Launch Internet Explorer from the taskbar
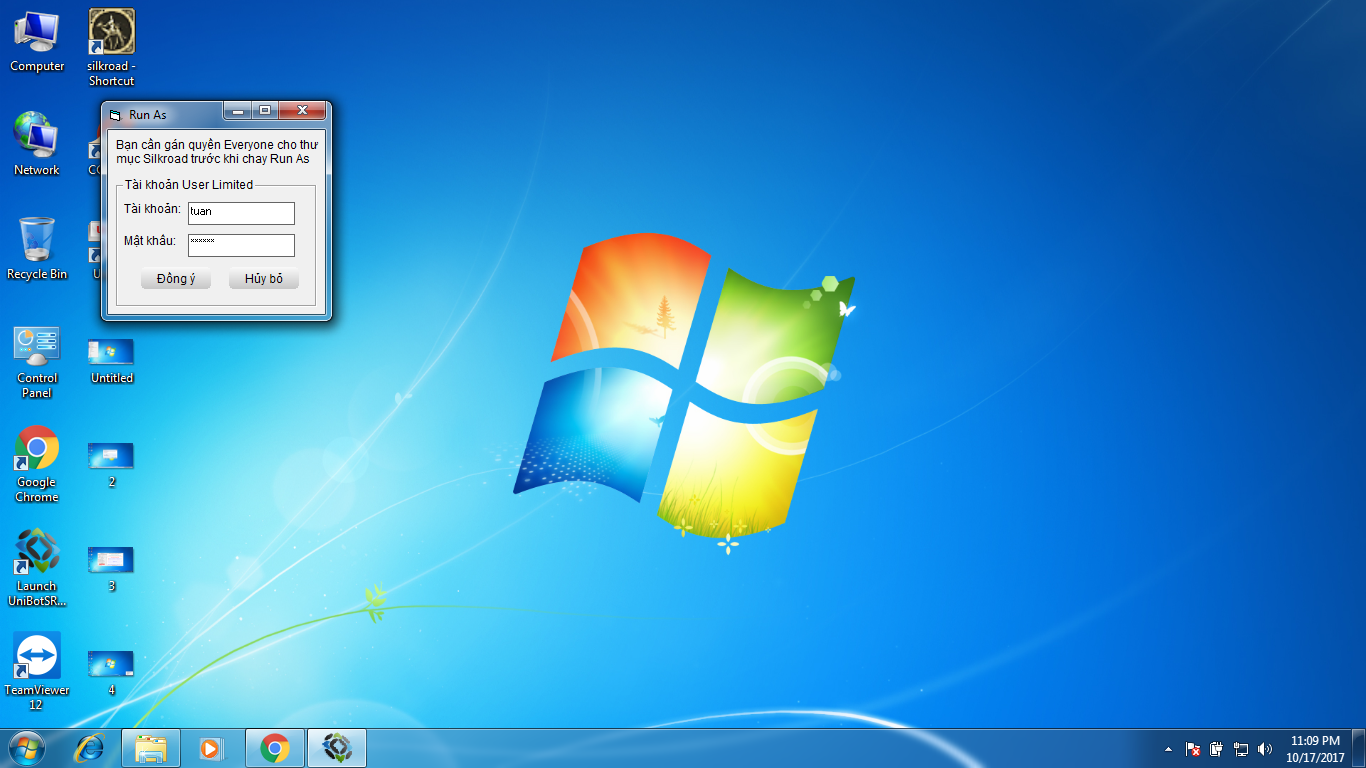This screenshot has height=768, width=1366. 91,748
